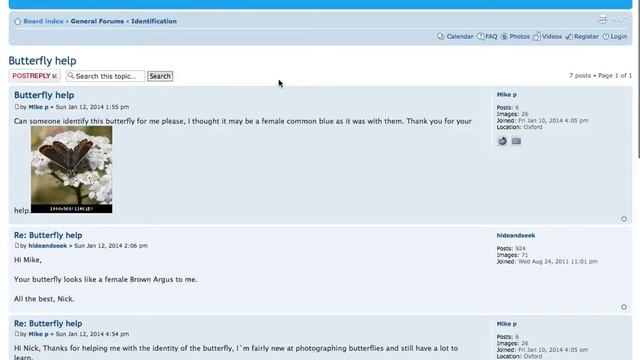Open the first post title Butterfly help
This screenshot has width=640, height=360.
(x=44, y=95)
